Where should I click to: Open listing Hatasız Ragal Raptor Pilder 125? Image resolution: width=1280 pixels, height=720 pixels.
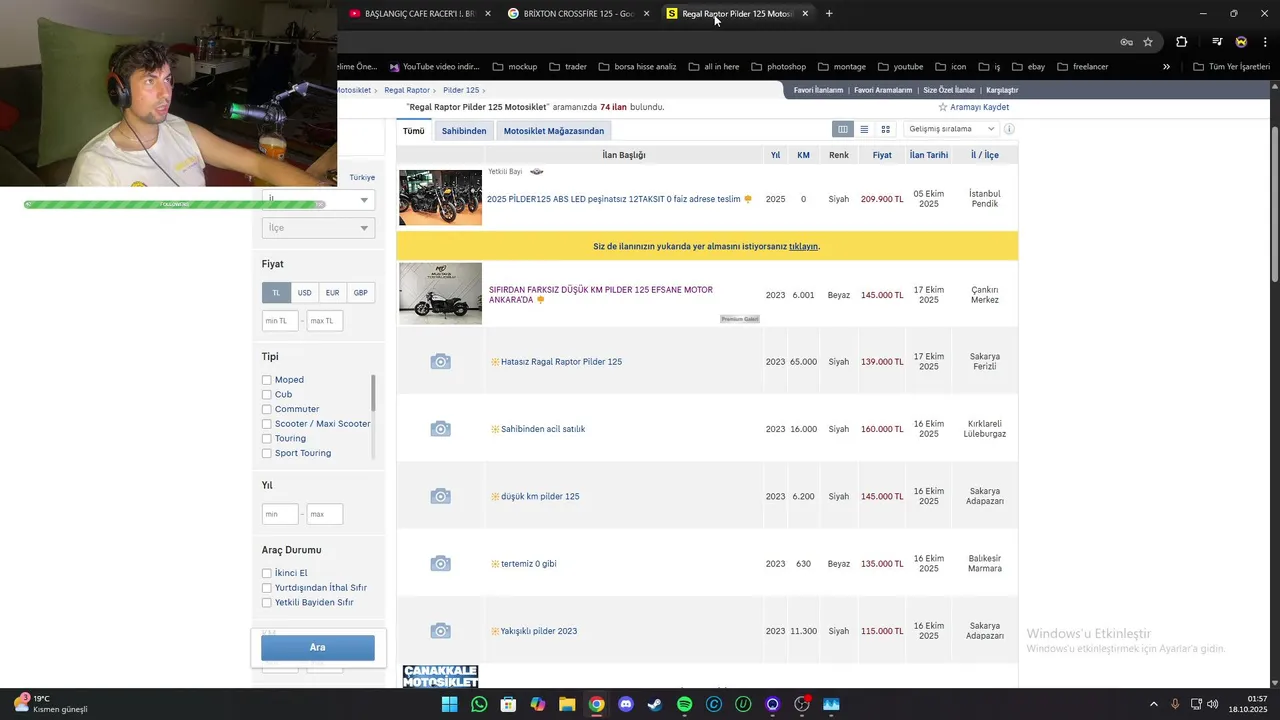click(561, 362)
